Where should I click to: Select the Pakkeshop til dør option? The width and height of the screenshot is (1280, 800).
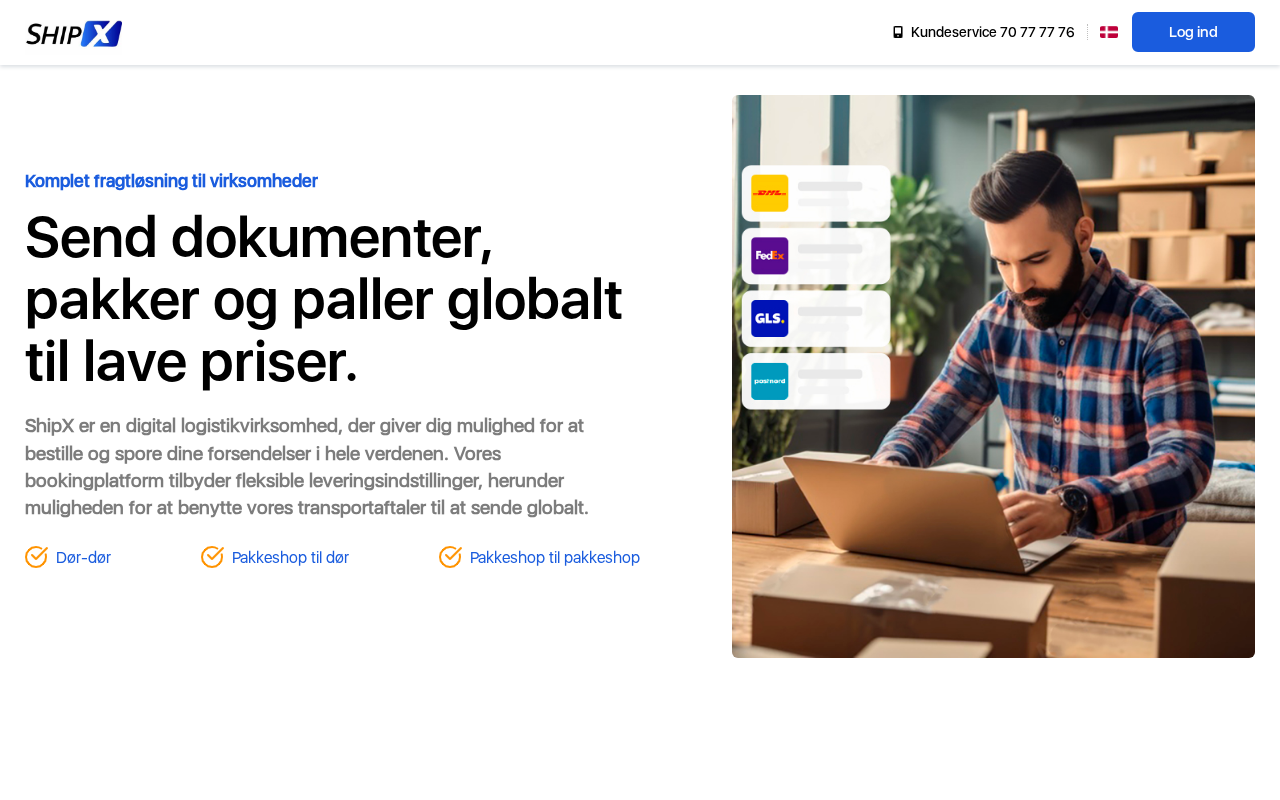pos(290,558)
